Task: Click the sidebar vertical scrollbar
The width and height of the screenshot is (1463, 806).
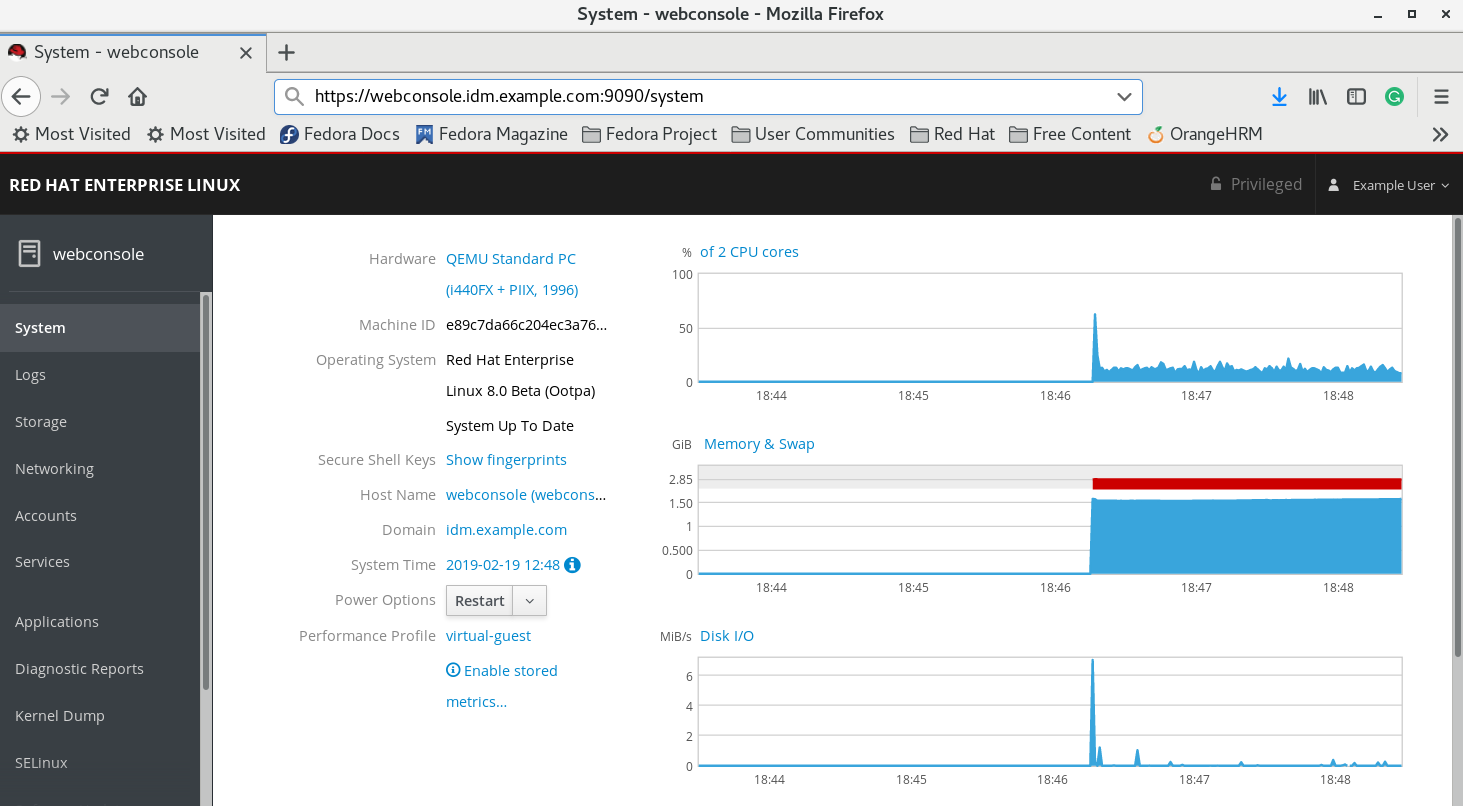Action: coord(206,492)
